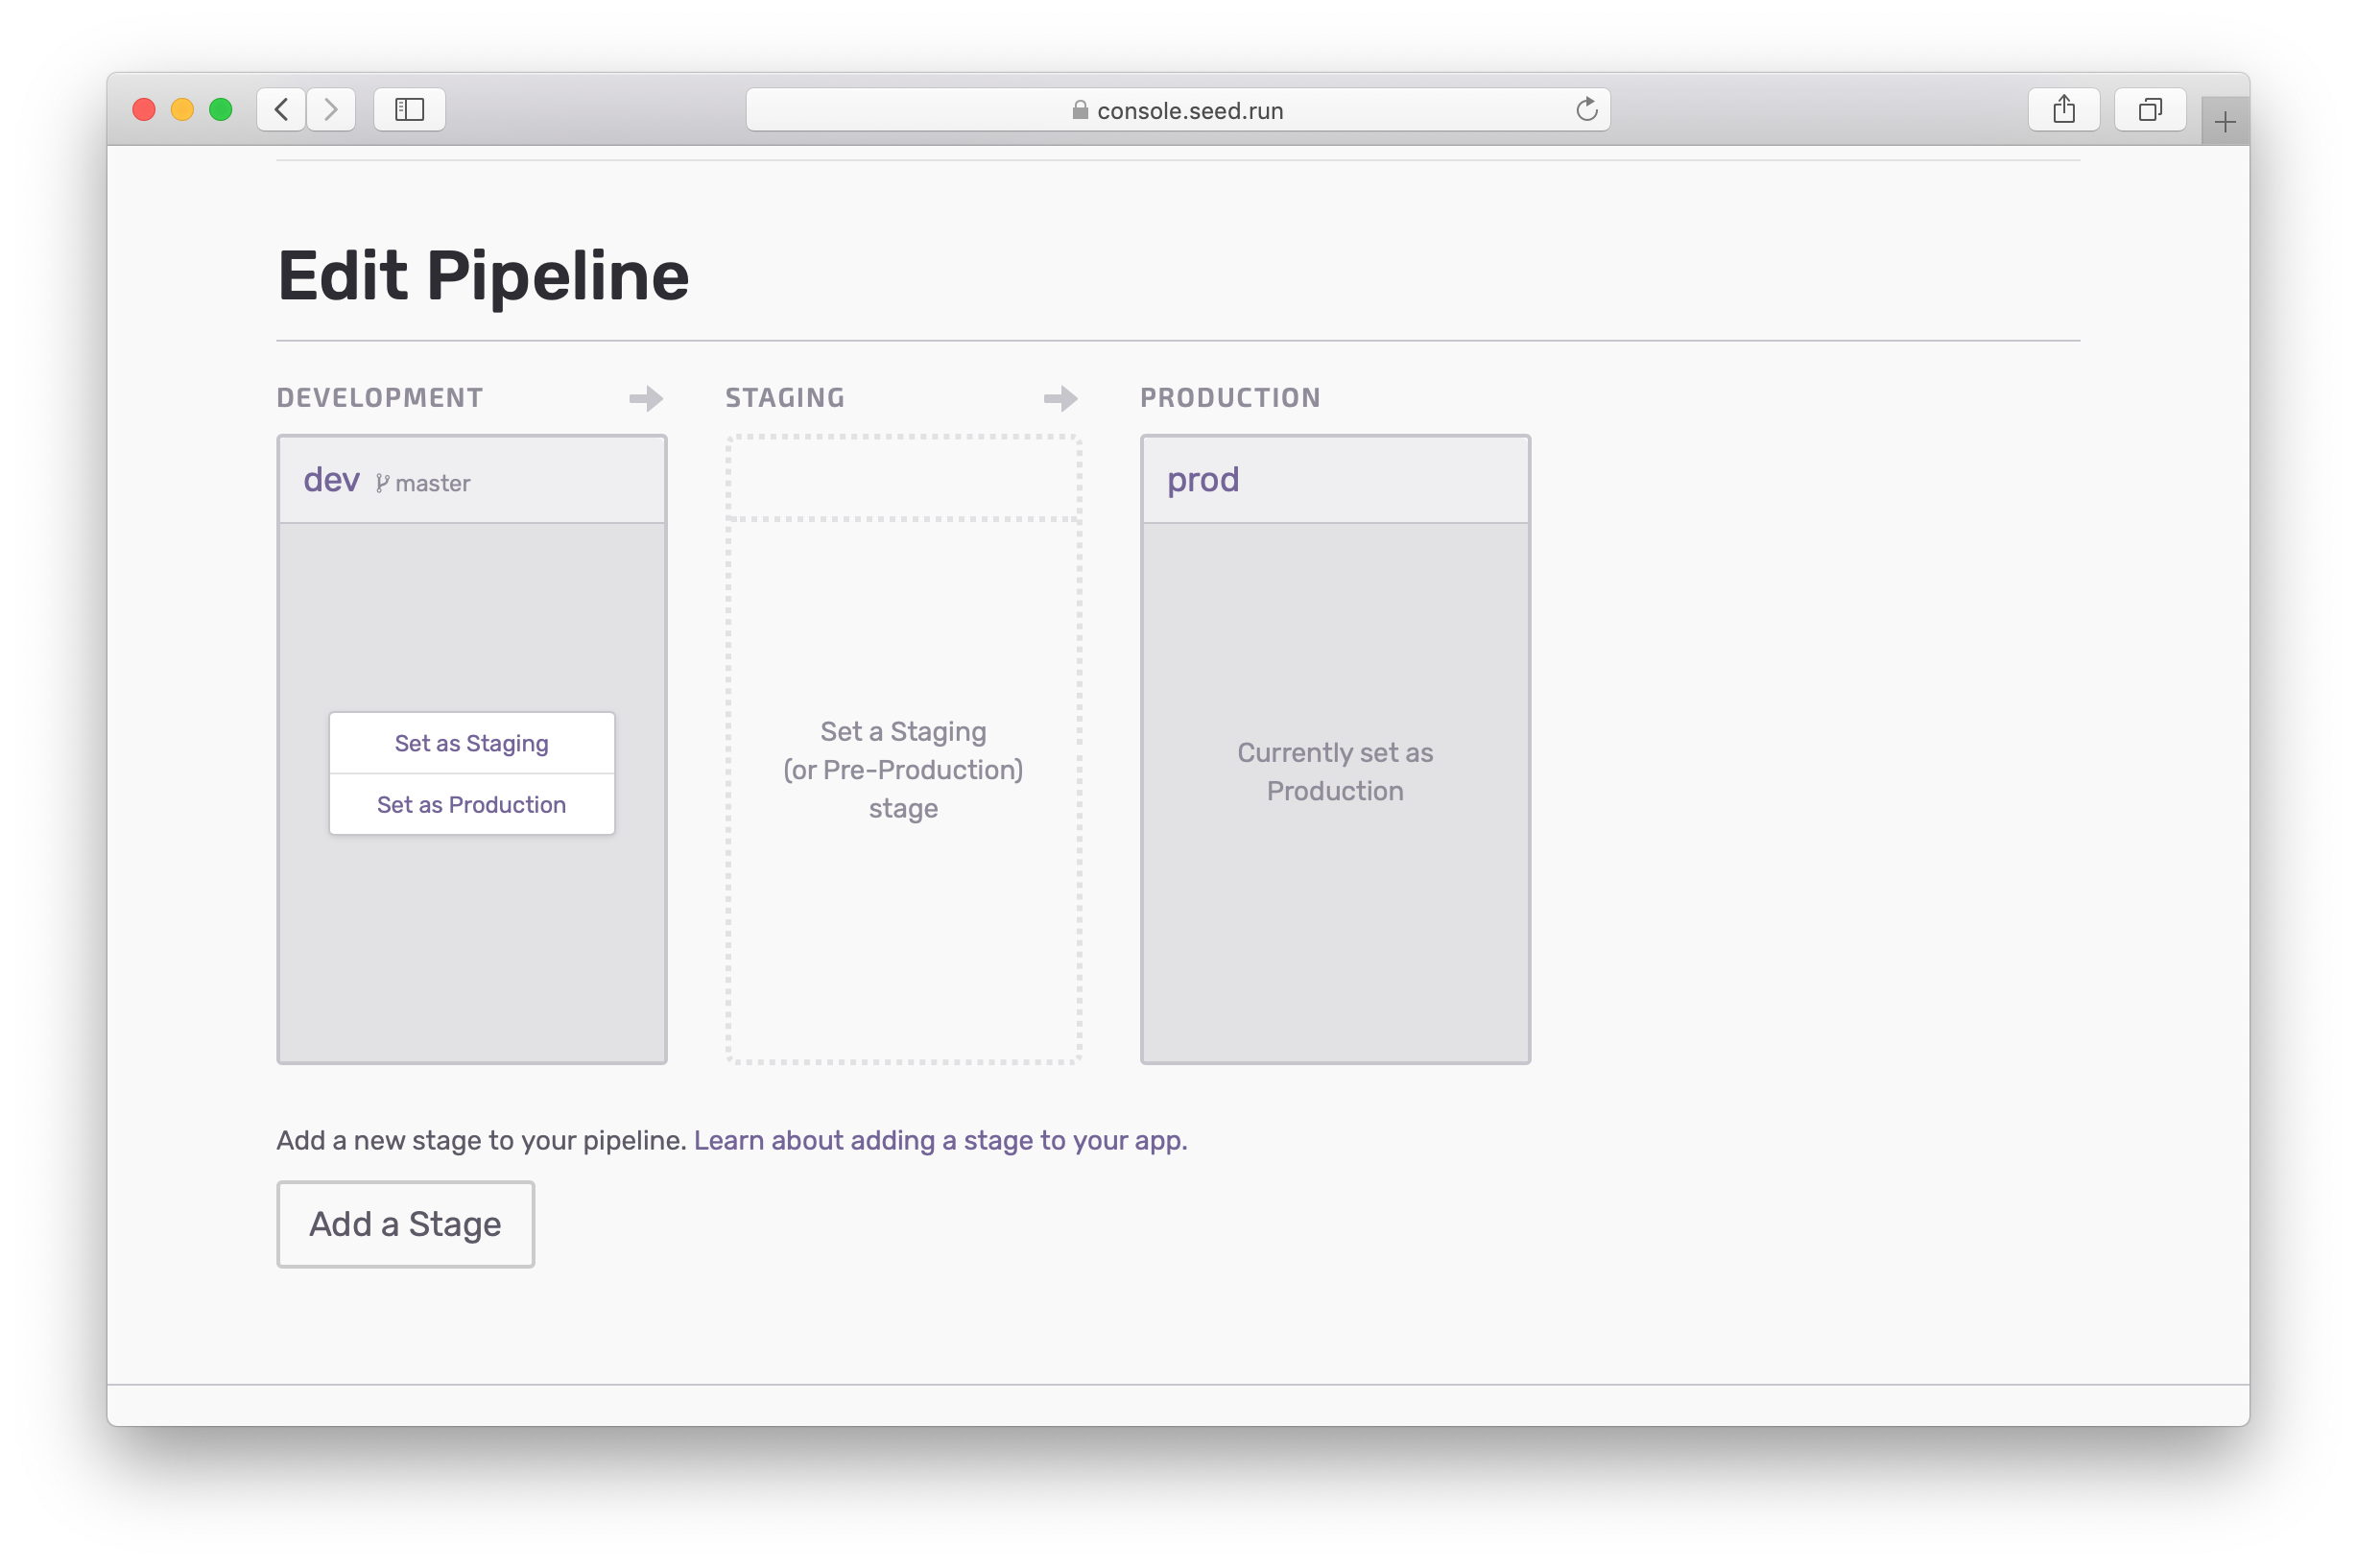Toggle the Safari sidebar icon

click(x=409, y=109)
